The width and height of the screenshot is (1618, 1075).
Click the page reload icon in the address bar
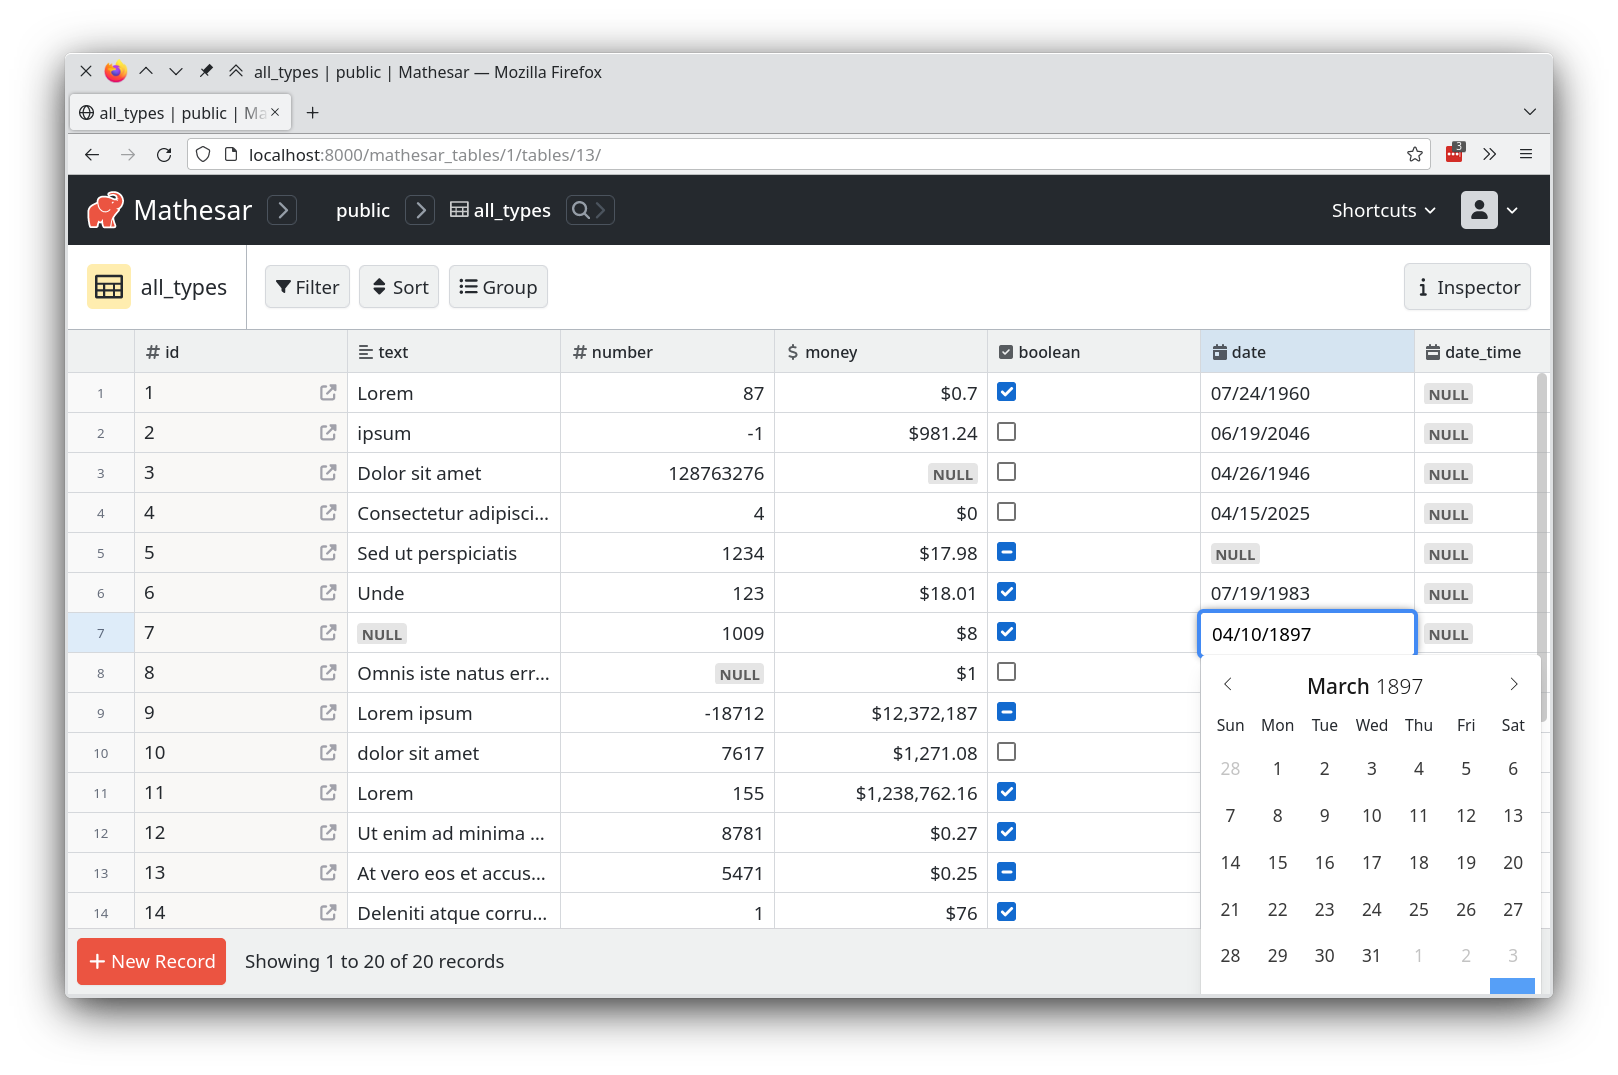click(164, 154)
